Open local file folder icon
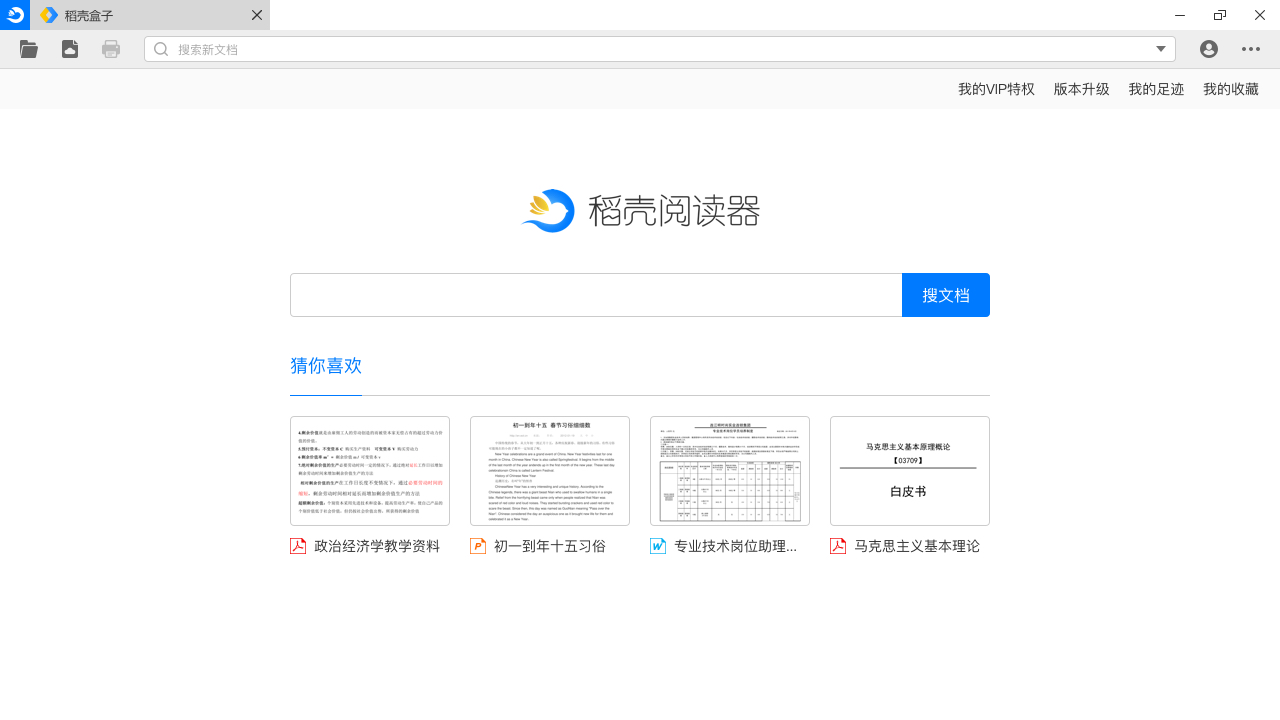 [x=29, y=49]
